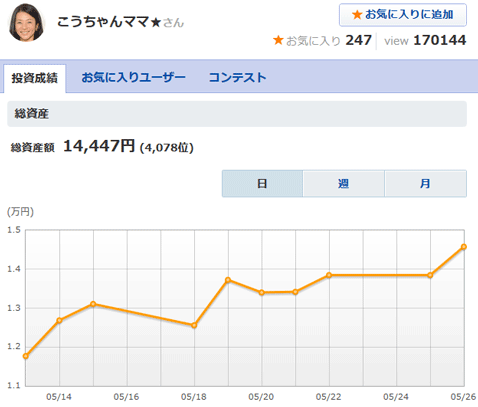The height and width of the screenshot is (407, 478).
Task: Switch to the お気に入りユーザー tab
Action: [133, 77]
